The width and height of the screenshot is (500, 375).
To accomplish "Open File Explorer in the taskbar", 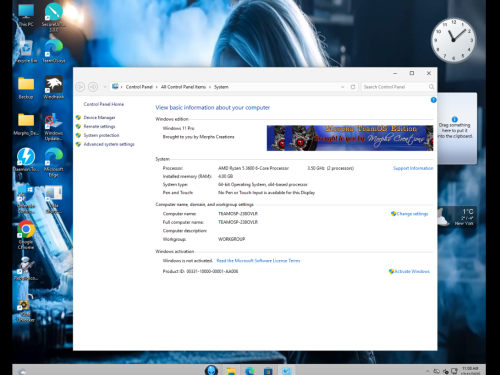I will 231,371.
